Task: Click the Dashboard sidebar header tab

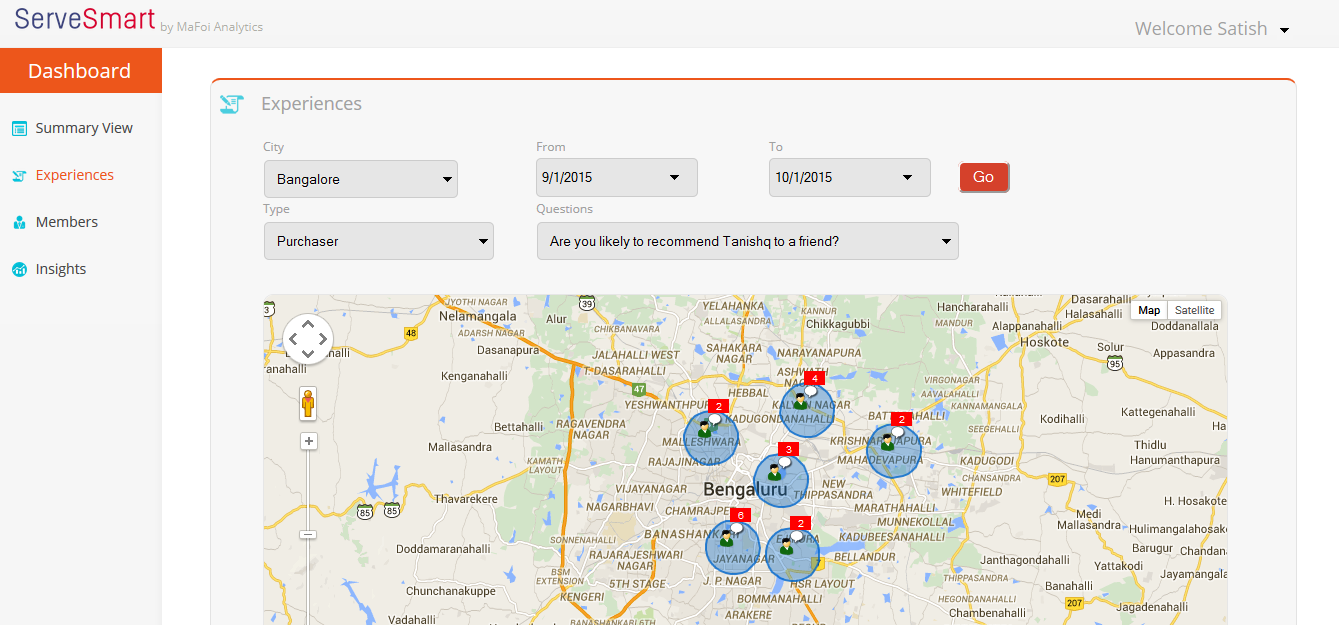Action: point(81,71)
